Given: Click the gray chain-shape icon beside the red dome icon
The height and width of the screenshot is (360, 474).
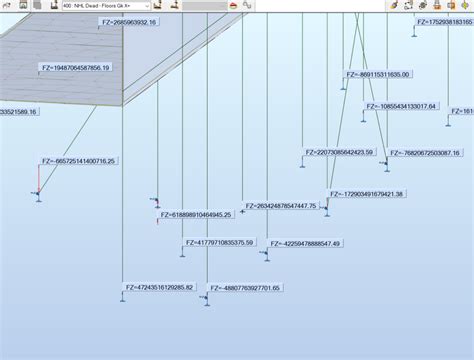Looking at the screenshot, I should point(247,5).
